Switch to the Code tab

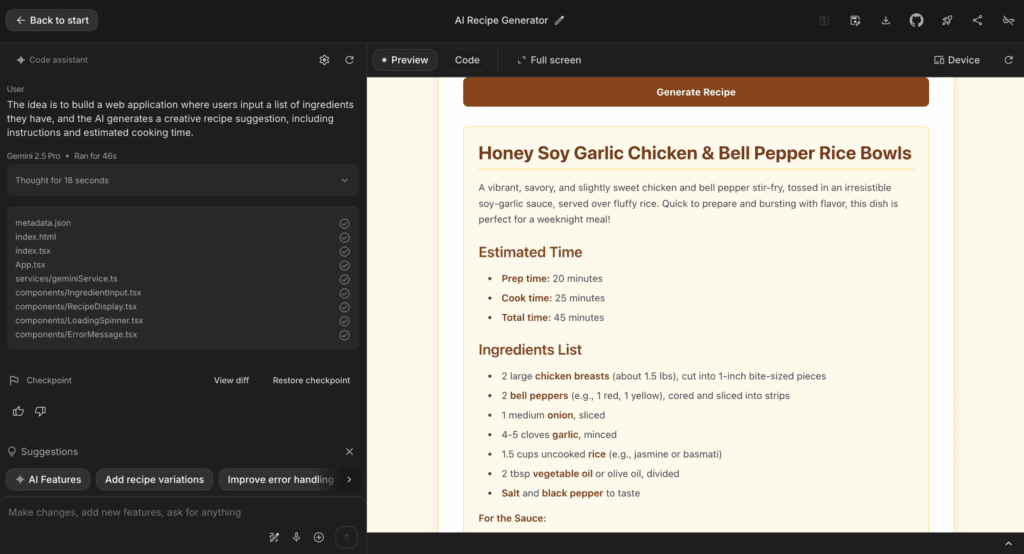[x=467, y=60]
